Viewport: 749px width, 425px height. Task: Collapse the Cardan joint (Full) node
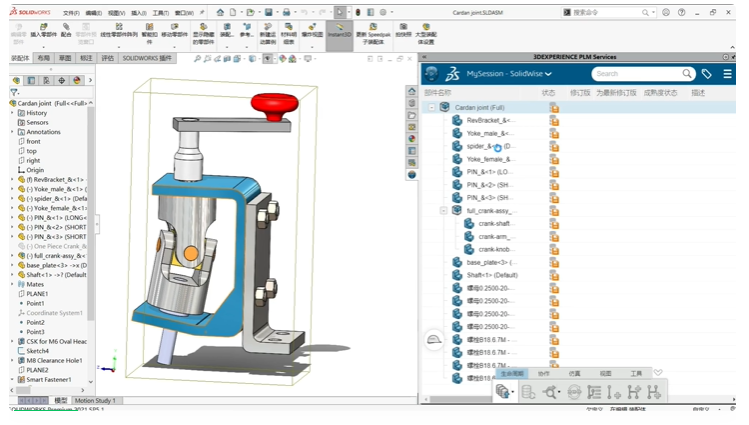432,107
